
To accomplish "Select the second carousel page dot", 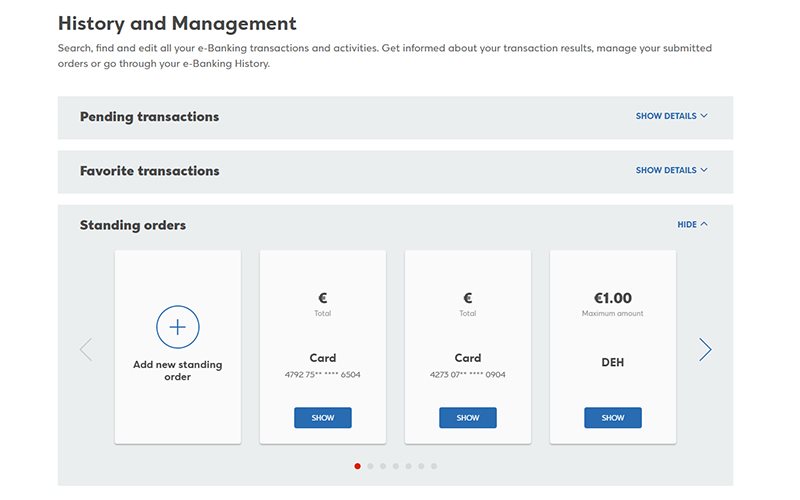I will click(x=370, y=466).
